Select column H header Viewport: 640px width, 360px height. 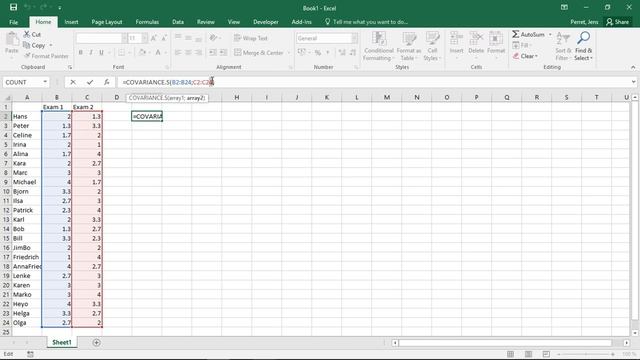point(236,97)
